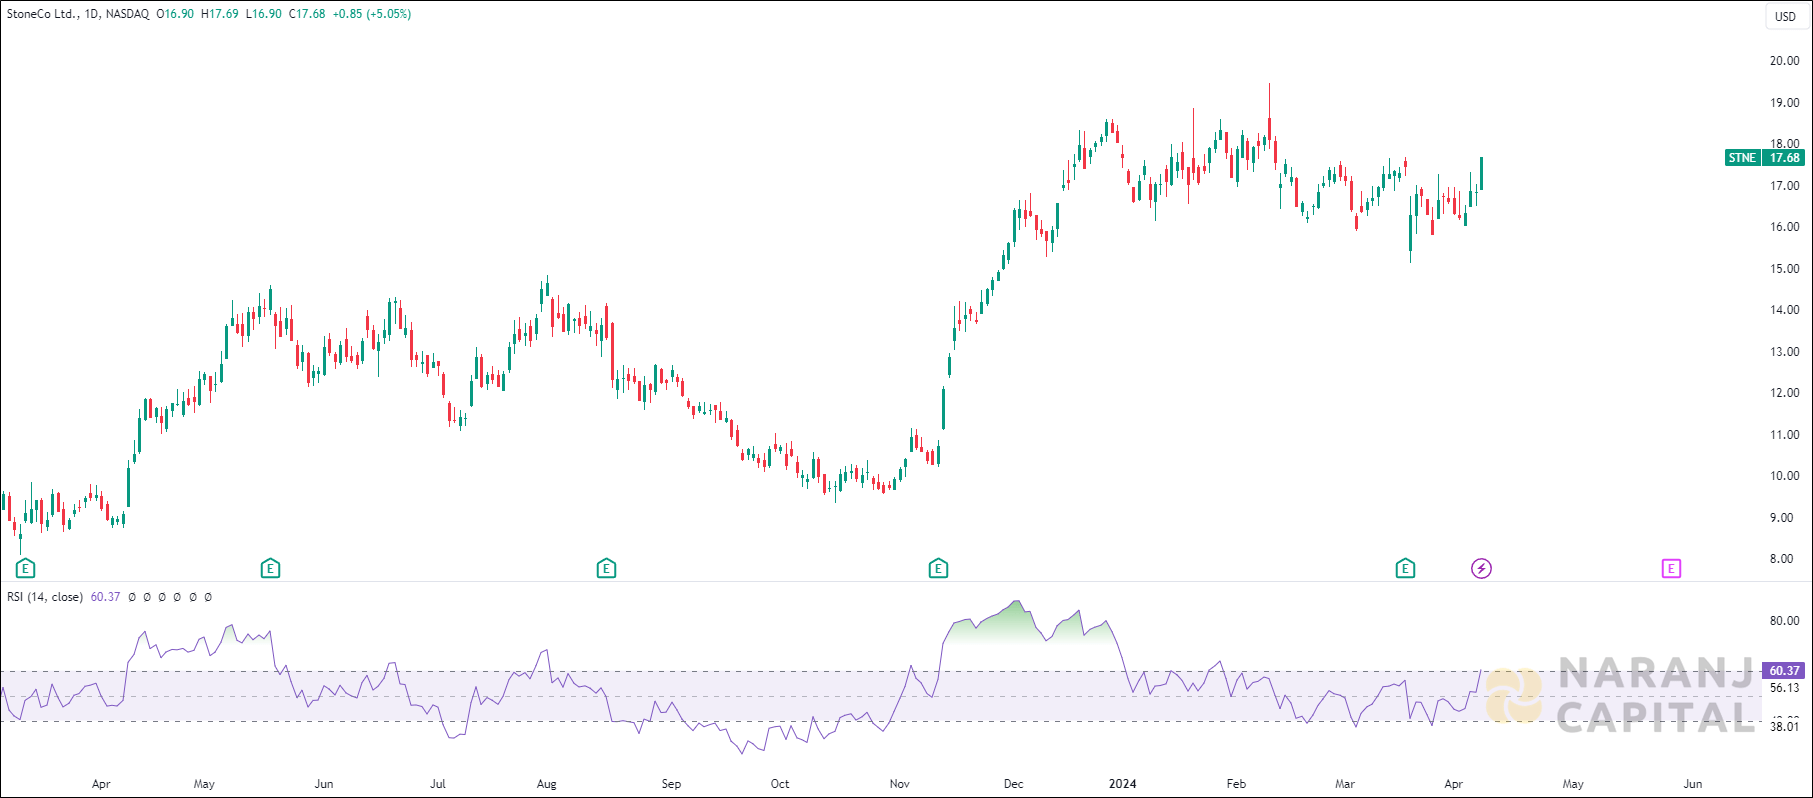Click the Aug label on the time axis
Screen dimensions: 1813x798
(546, 784)
